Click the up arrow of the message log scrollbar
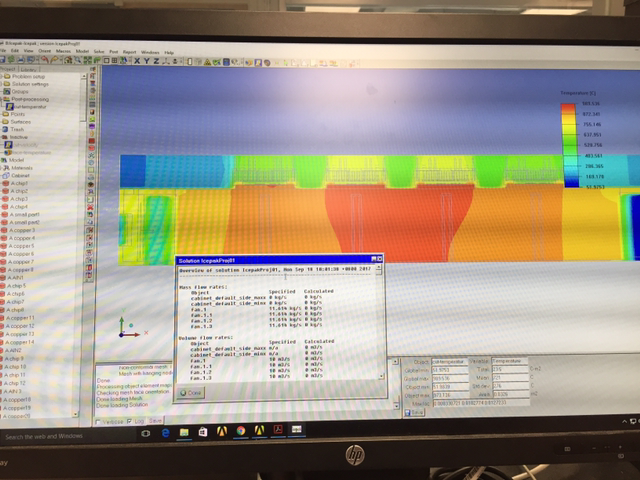Image resolution: width=640 pixels, height=480 pixels. pos(395,362)
